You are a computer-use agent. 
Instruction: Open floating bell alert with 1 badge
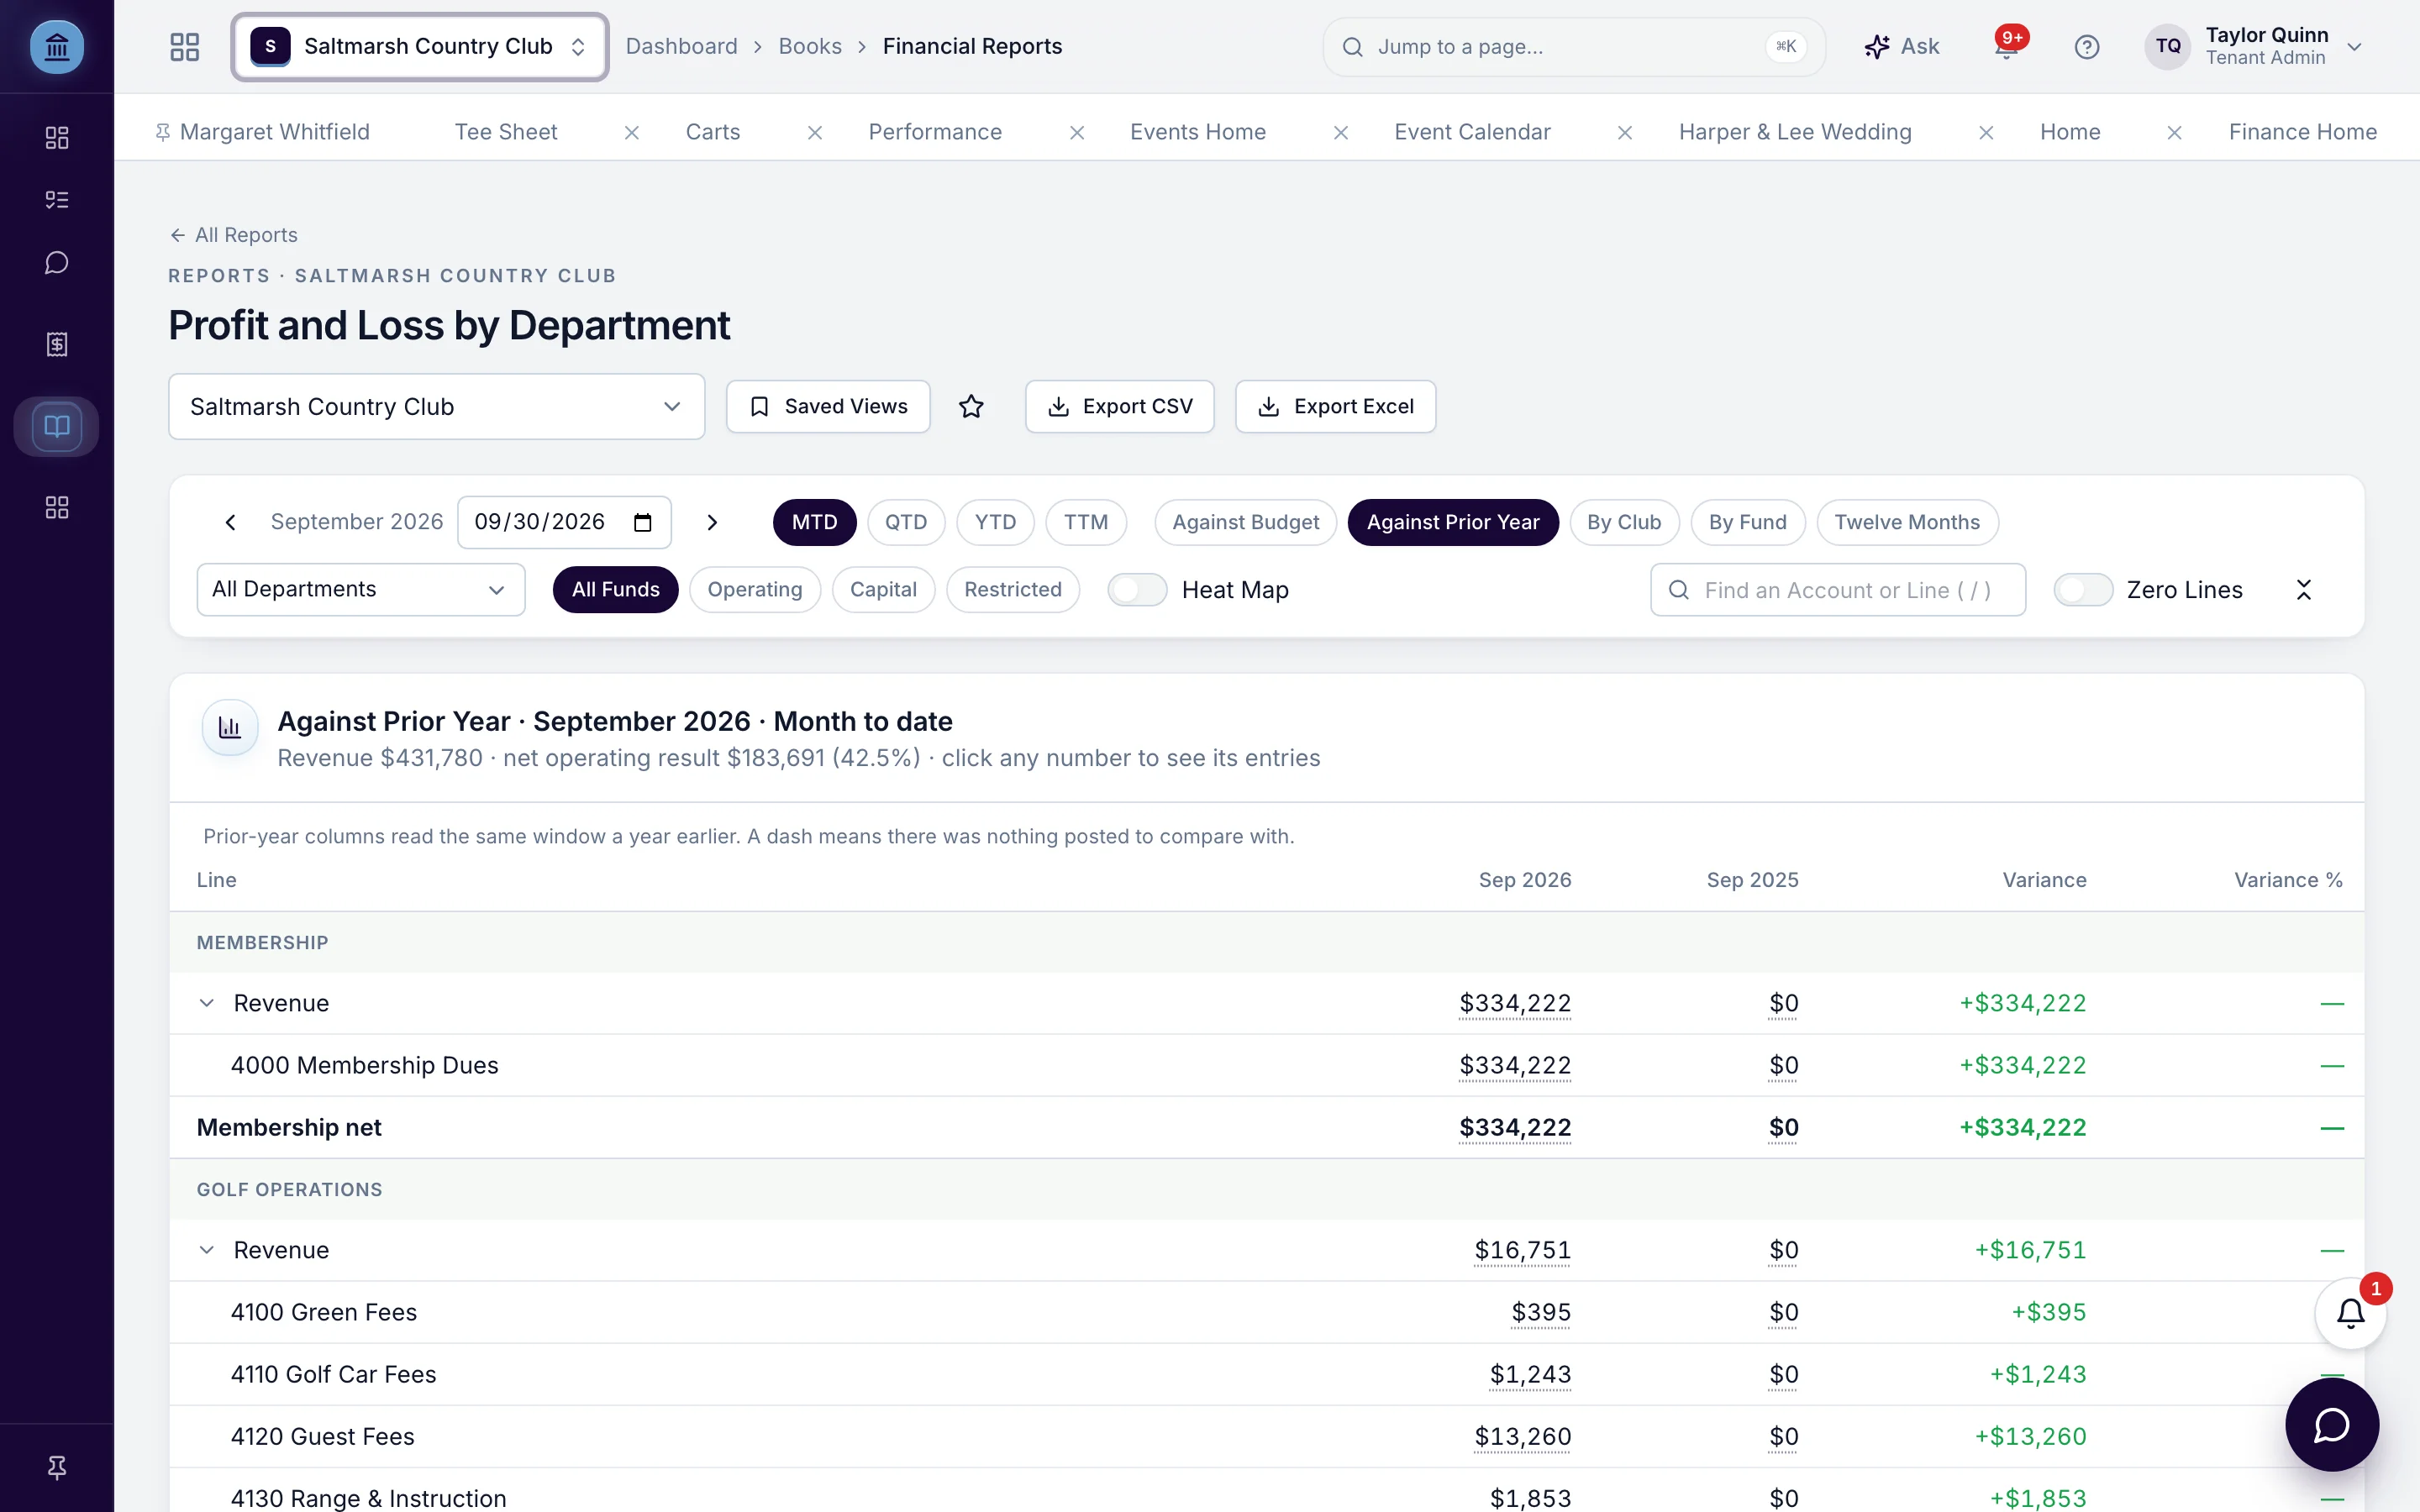[2351, 1313]
